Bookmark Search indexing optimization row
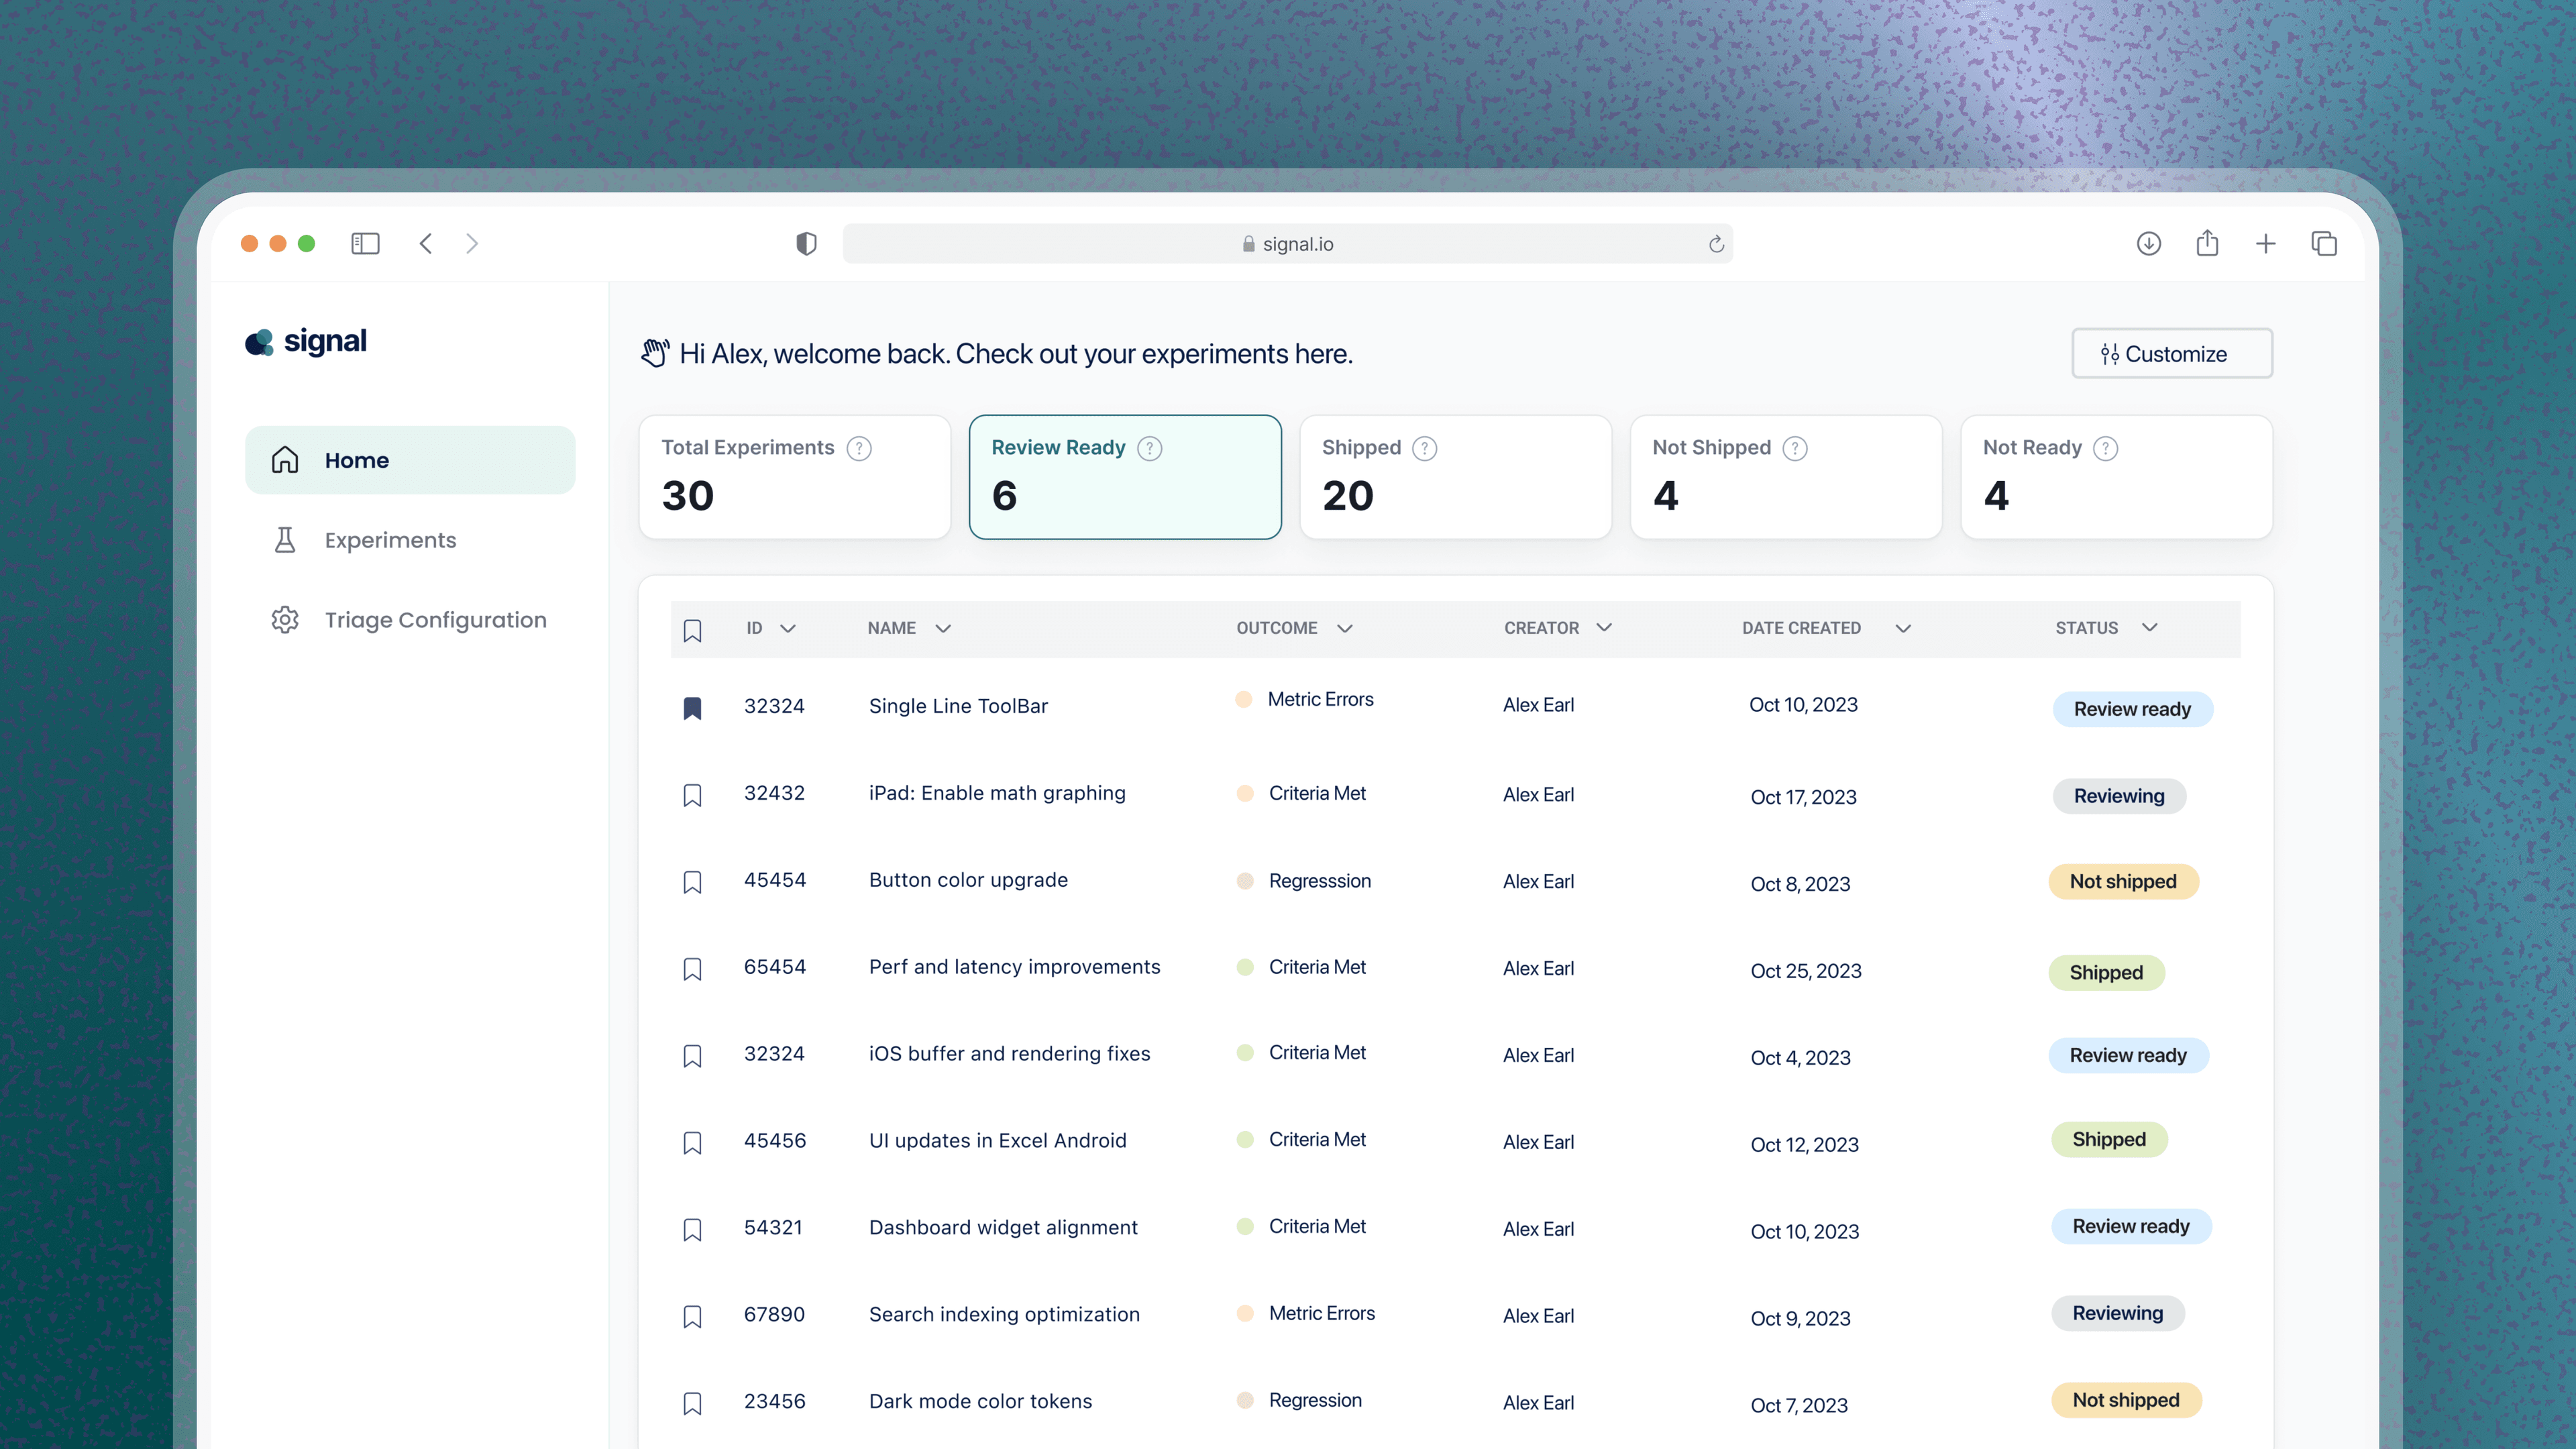This screenshot has height=1449, width=2576. coord(692,1317)
